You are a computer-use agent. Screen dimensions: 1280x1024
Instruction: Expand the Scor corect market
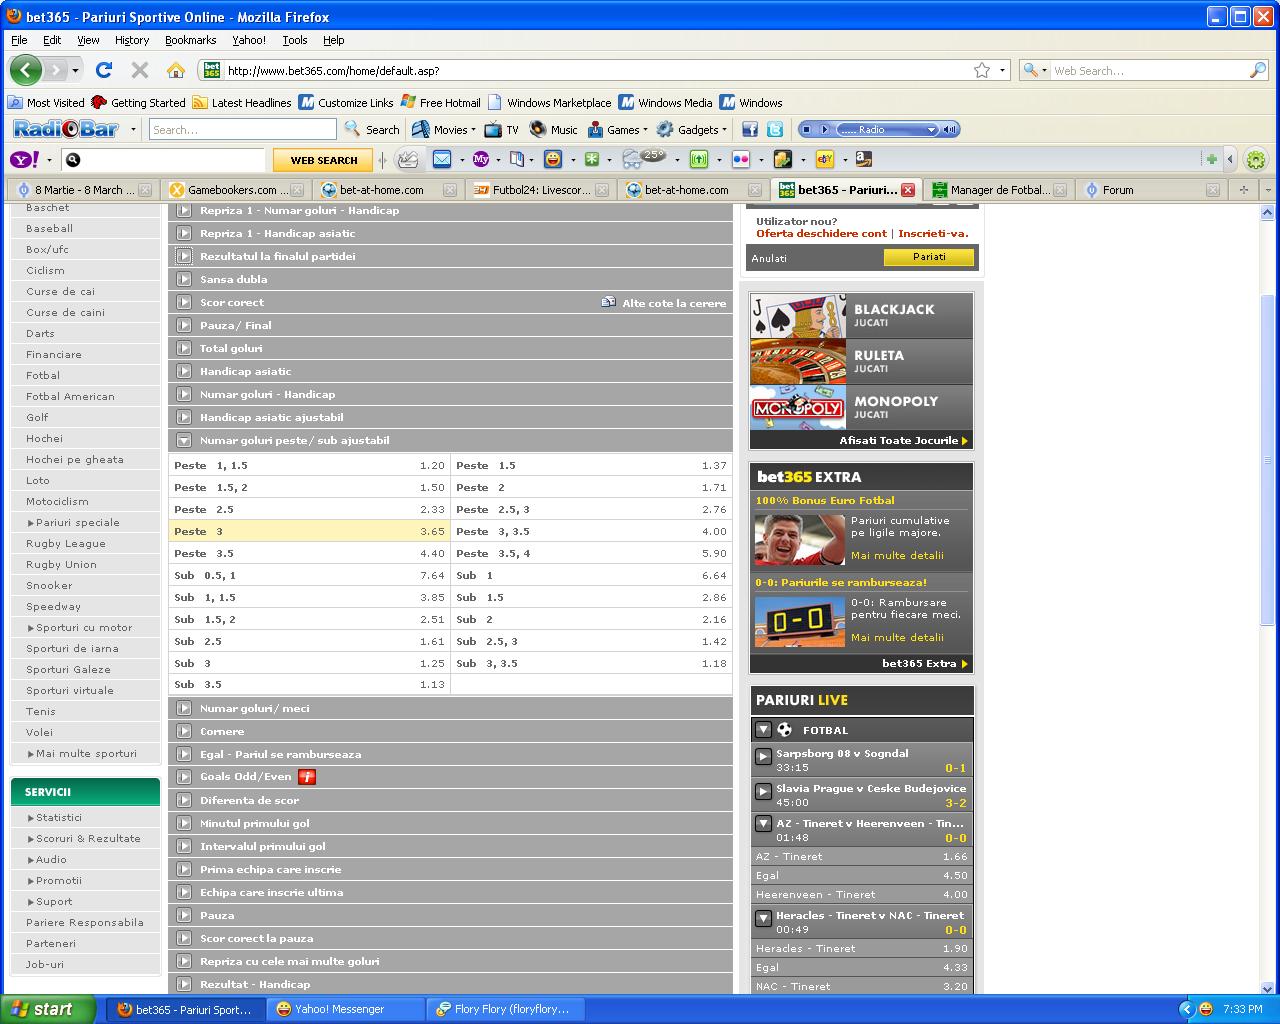tap(184, 302)
